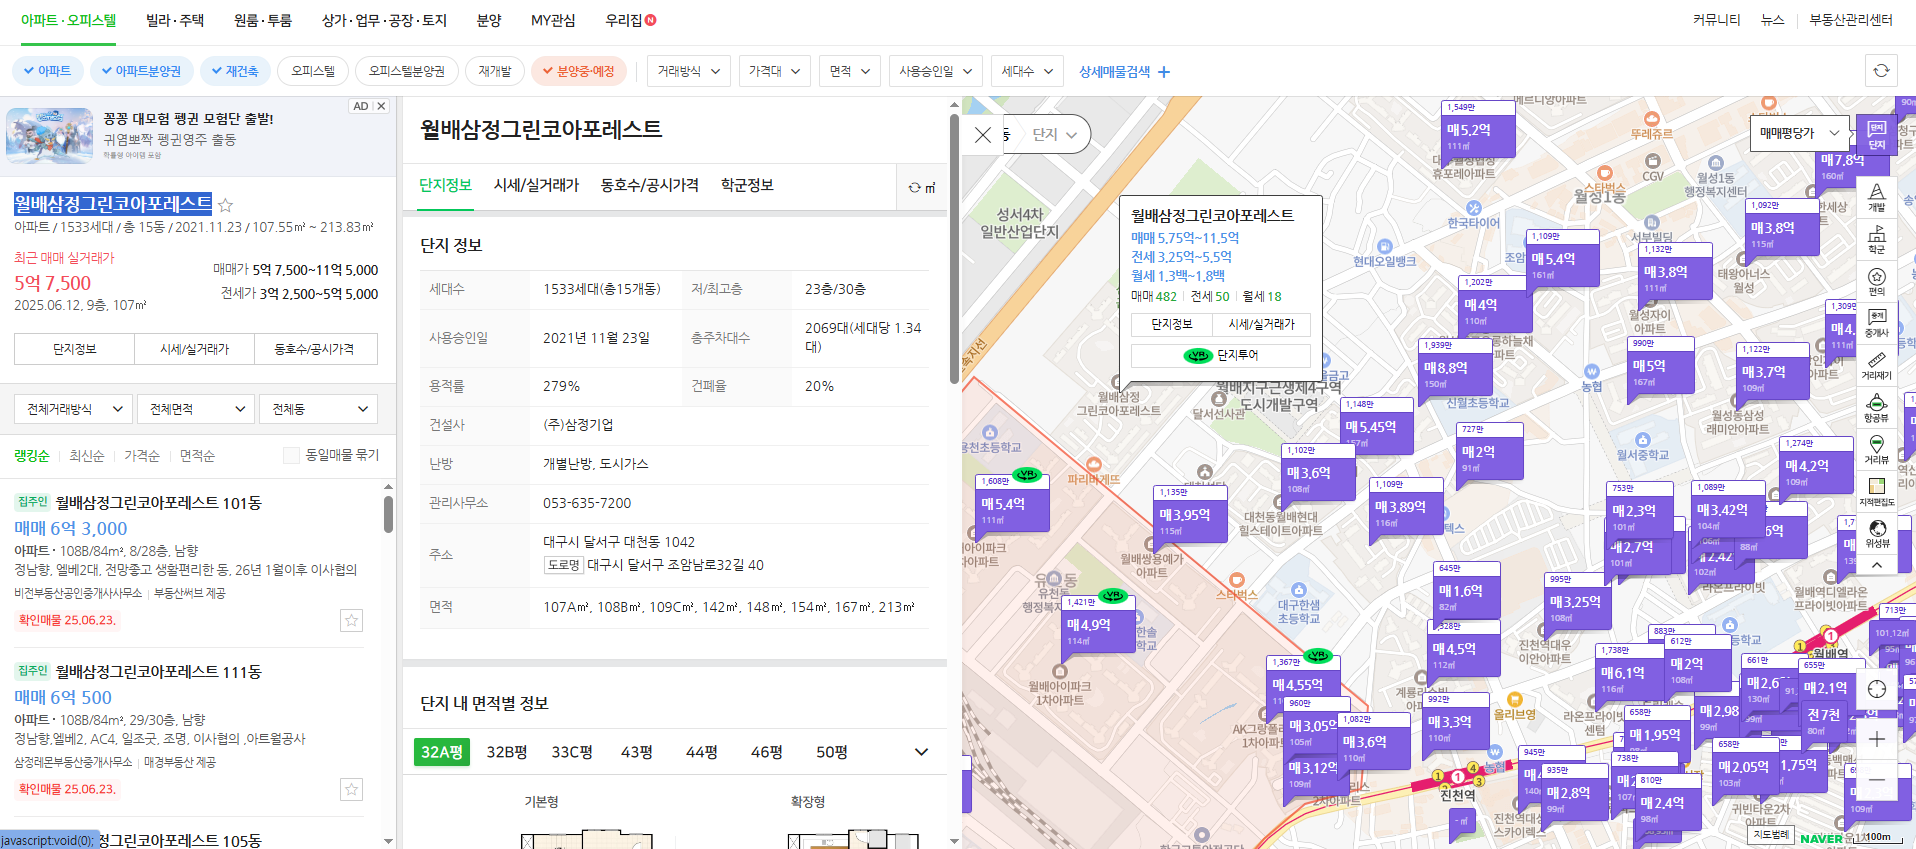1916x849 pixels.
Task: Sort listings by 가격순
Action: [x=142, y=455]
